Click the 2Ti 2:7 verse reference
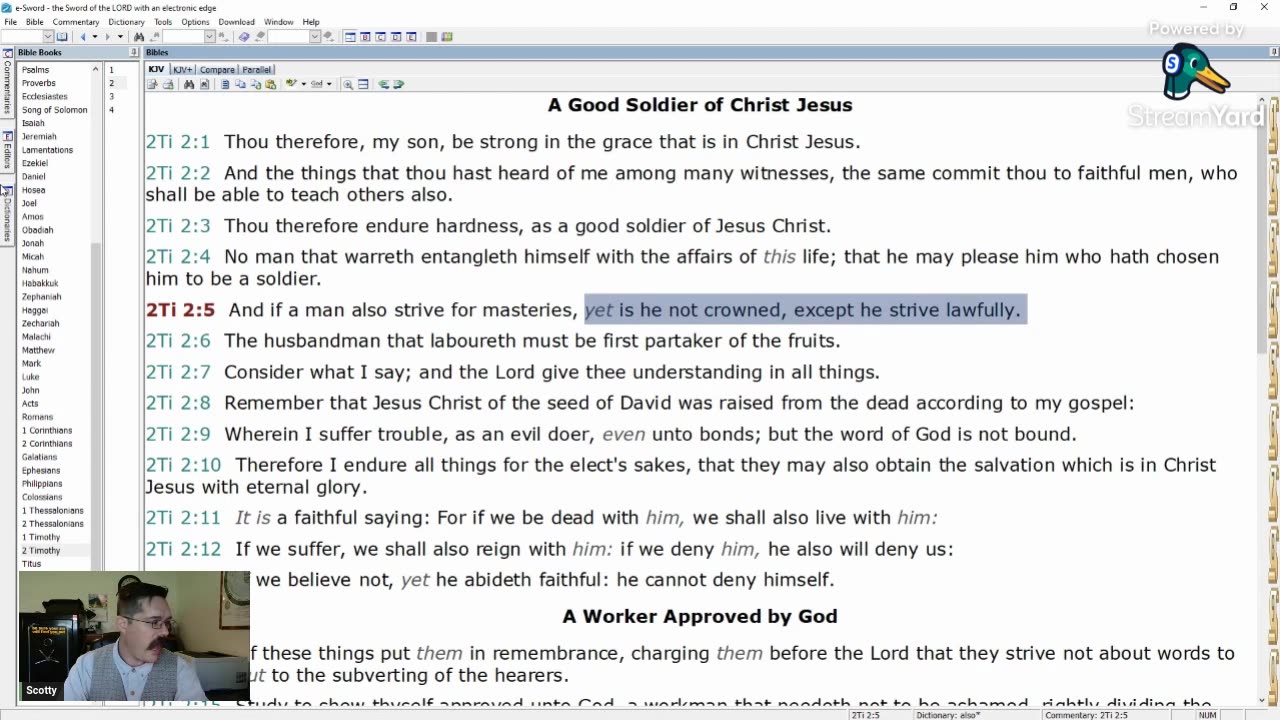Viewport: 1280px width, 720px height. coord(178,372)
